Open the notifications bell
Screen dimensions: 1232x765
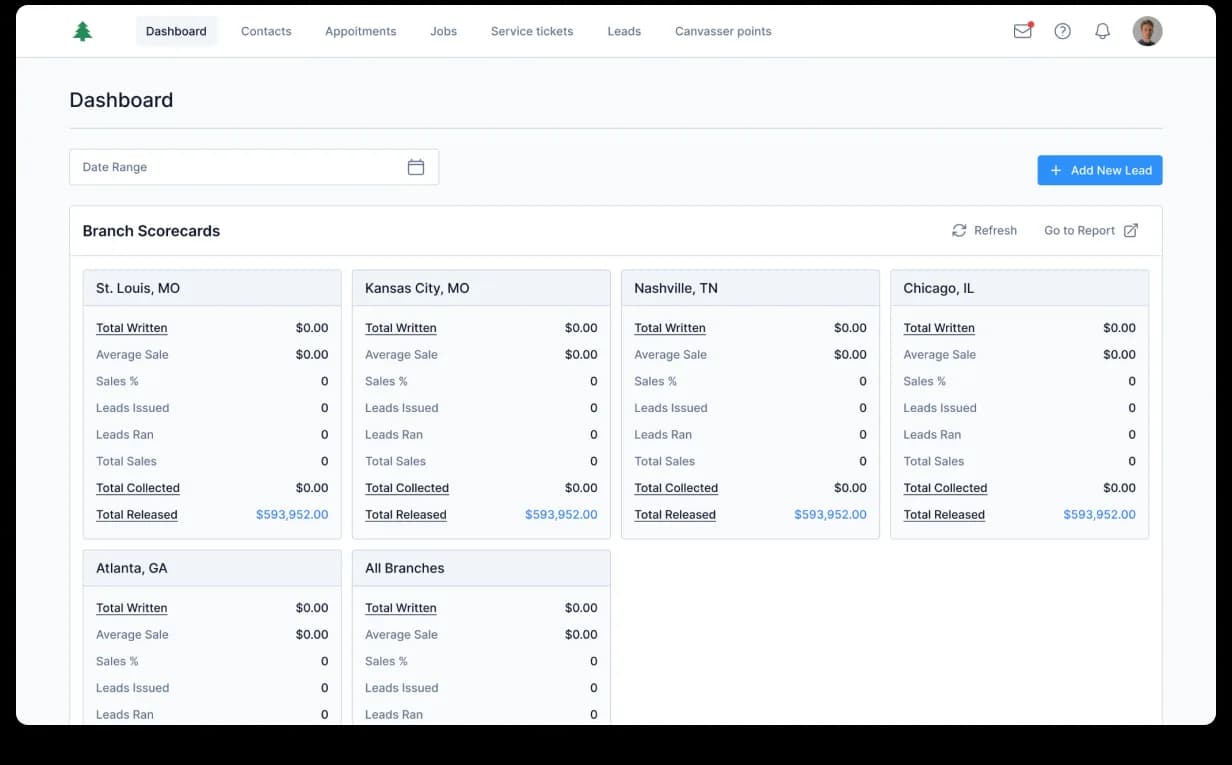pyautogui.click(x=1103, y=31)
